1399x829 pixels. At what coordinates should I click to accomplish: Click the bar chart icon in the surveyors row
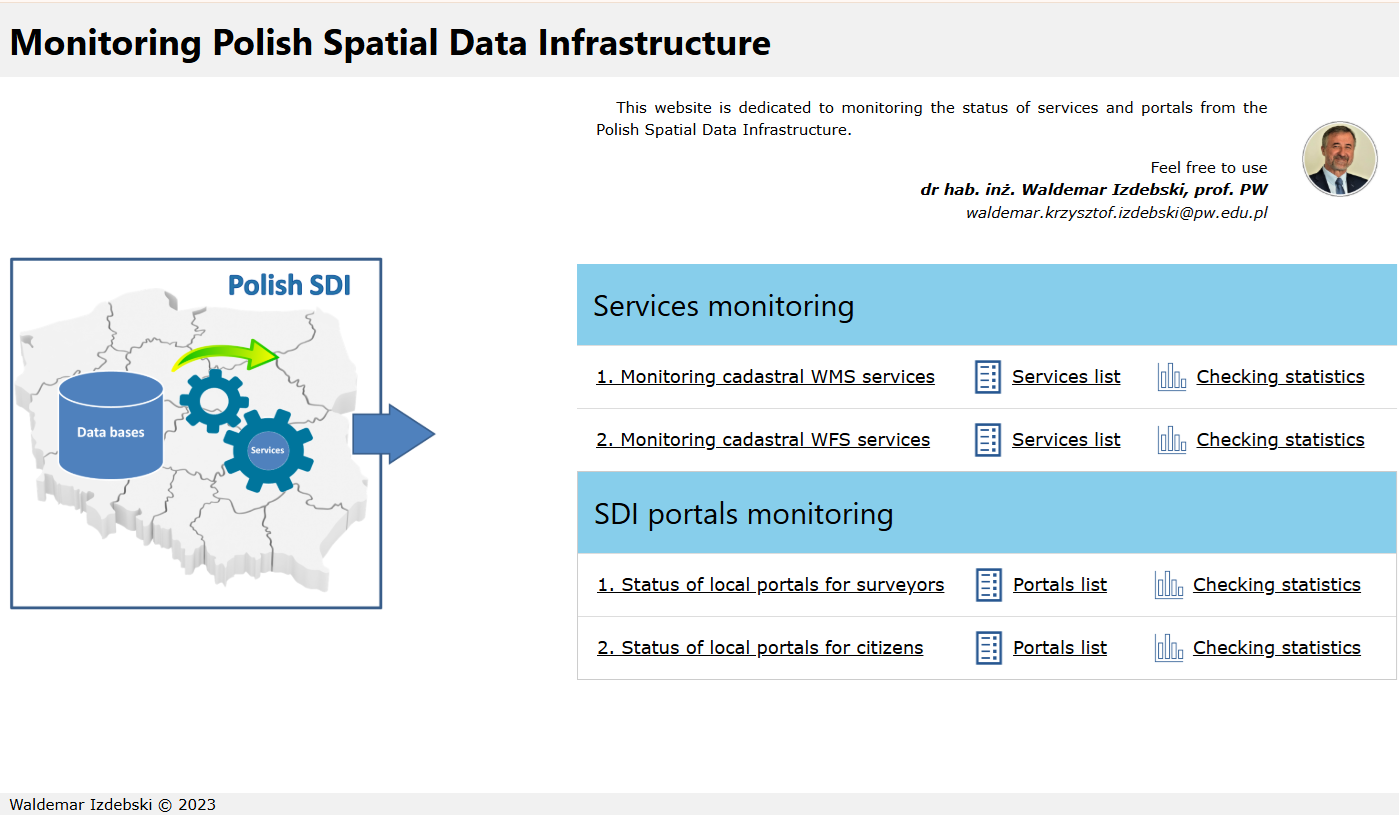coord(1168,585)
